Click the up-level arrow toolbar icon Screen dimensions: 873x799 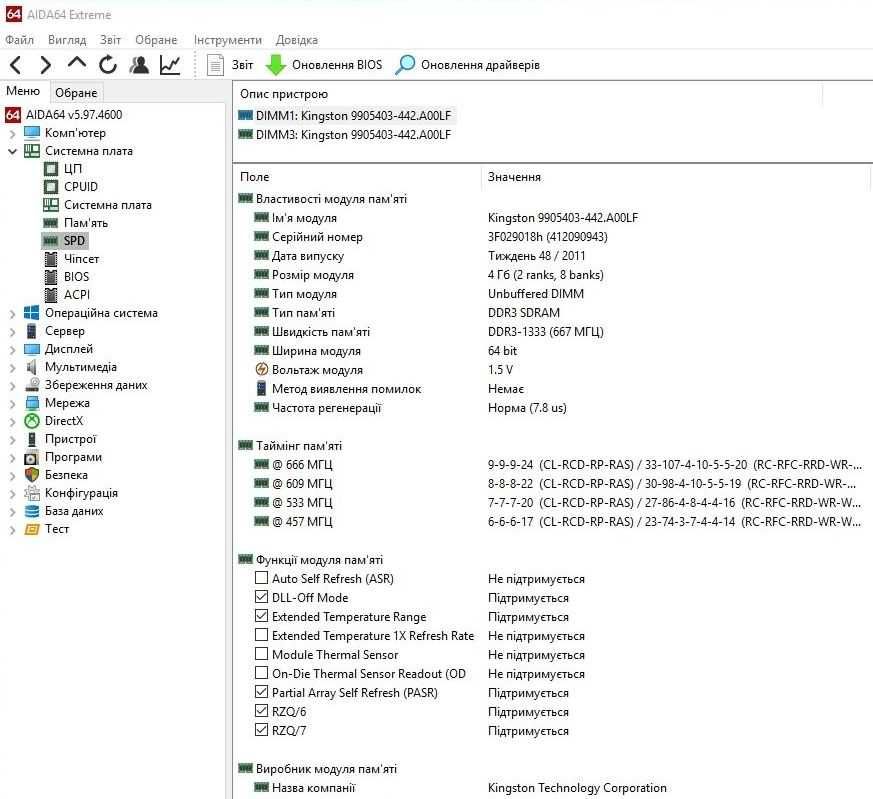pyautogui.click(x=77, y=63)
